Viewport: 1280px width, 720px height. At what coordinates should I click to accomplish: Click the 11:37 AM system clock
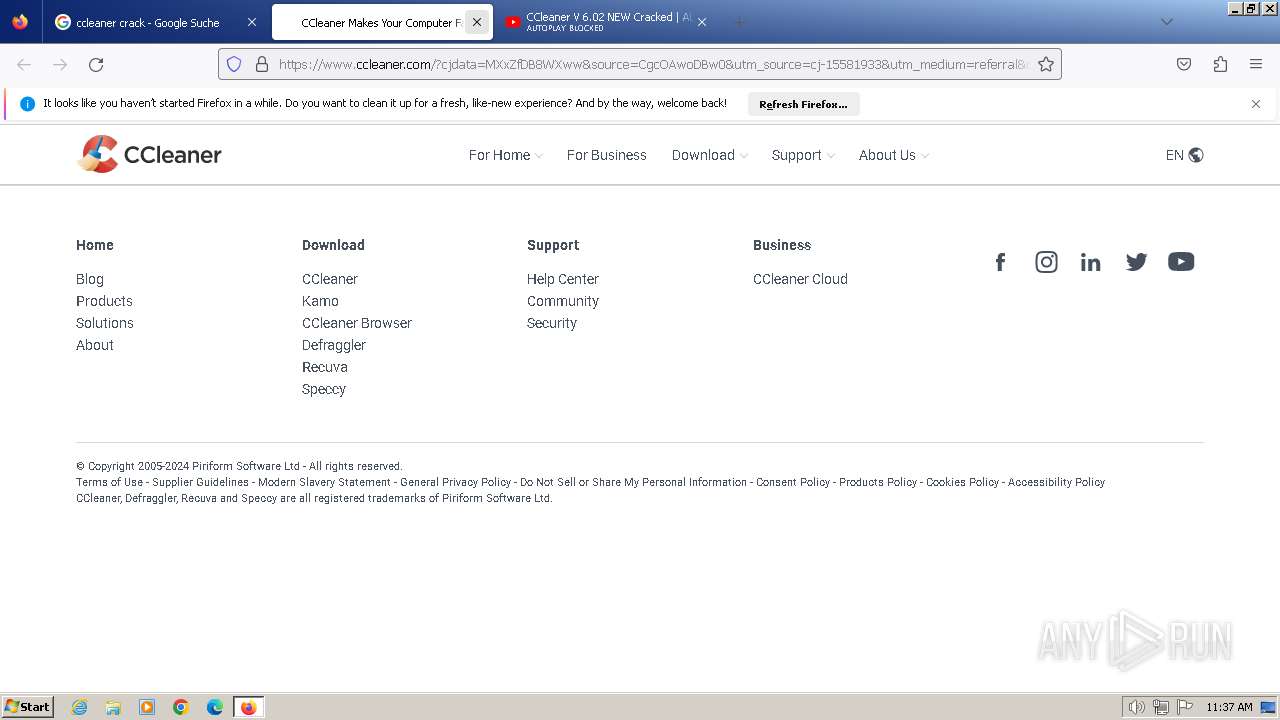(1229, 707)
